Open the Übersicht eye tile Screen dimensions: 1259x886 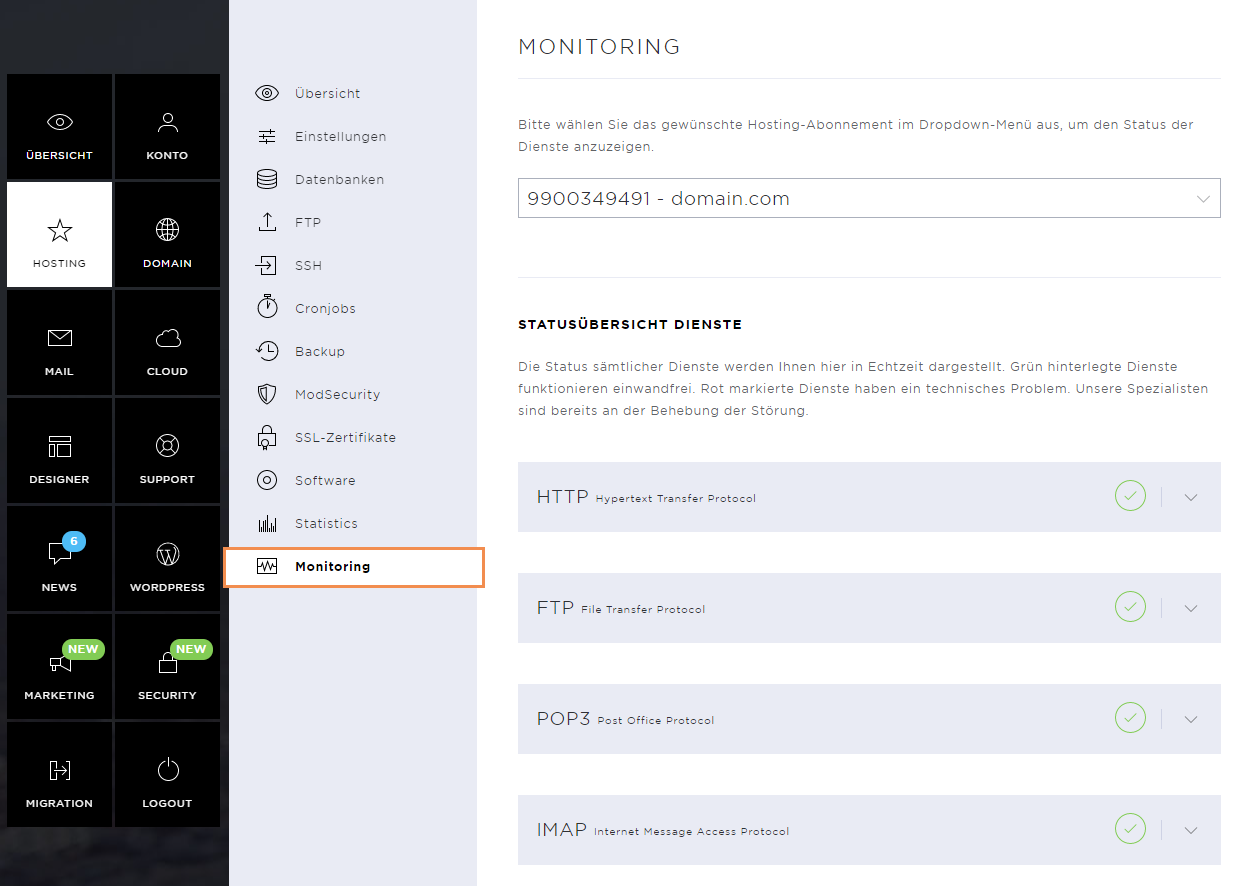click(59, 127)
